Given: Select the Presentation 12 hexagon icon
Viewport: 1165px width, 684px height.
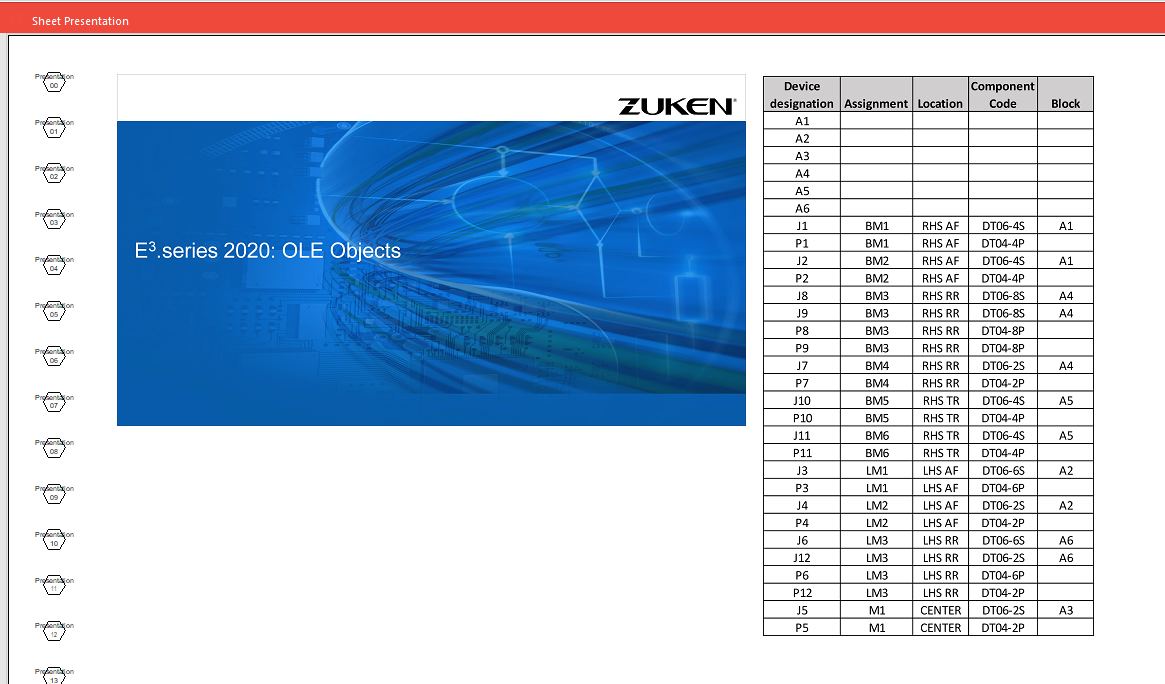Looking at the screenshot, I should 54,630.
